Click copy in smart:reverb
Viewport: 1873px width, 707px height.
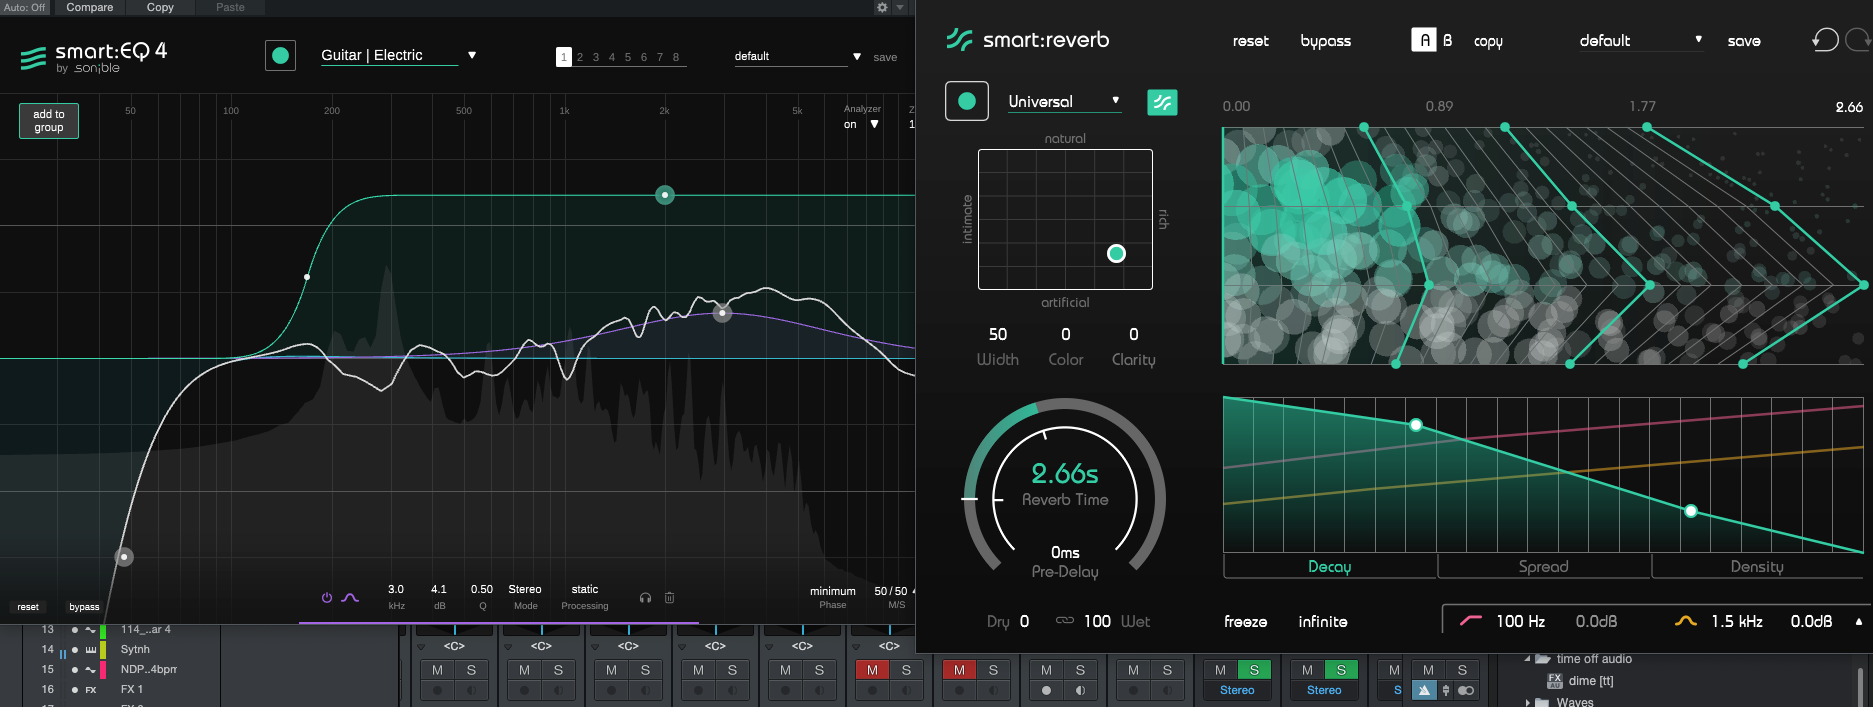[x=1488, y=41]
